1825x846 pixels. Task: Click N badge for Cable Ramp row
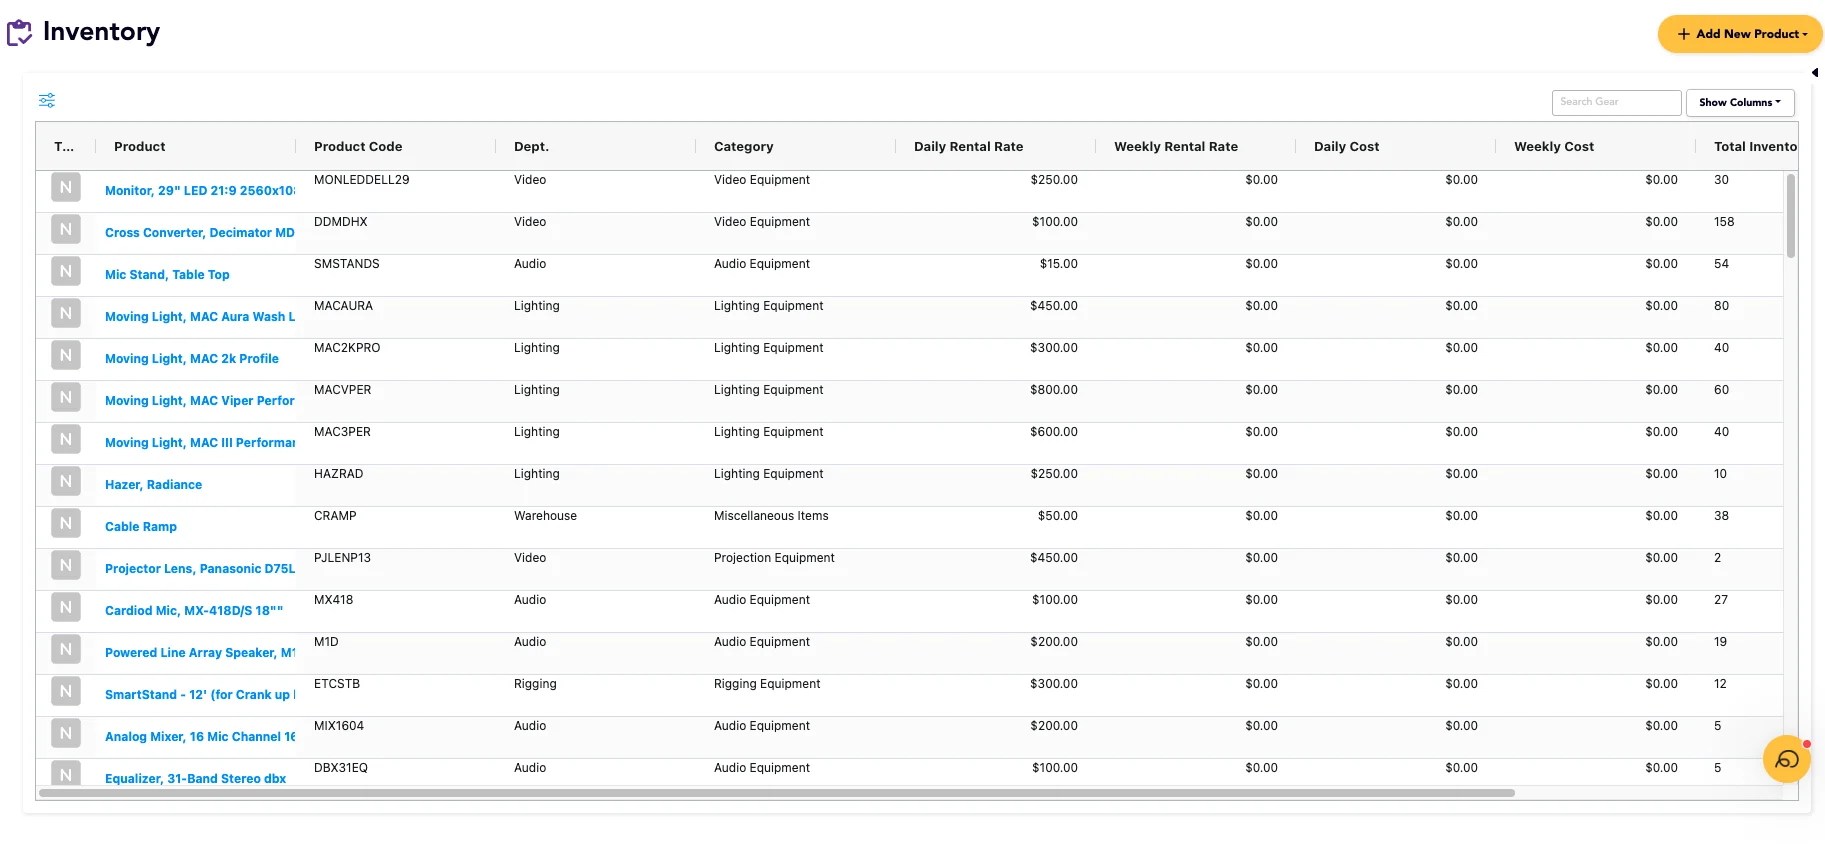pos(66,523)
